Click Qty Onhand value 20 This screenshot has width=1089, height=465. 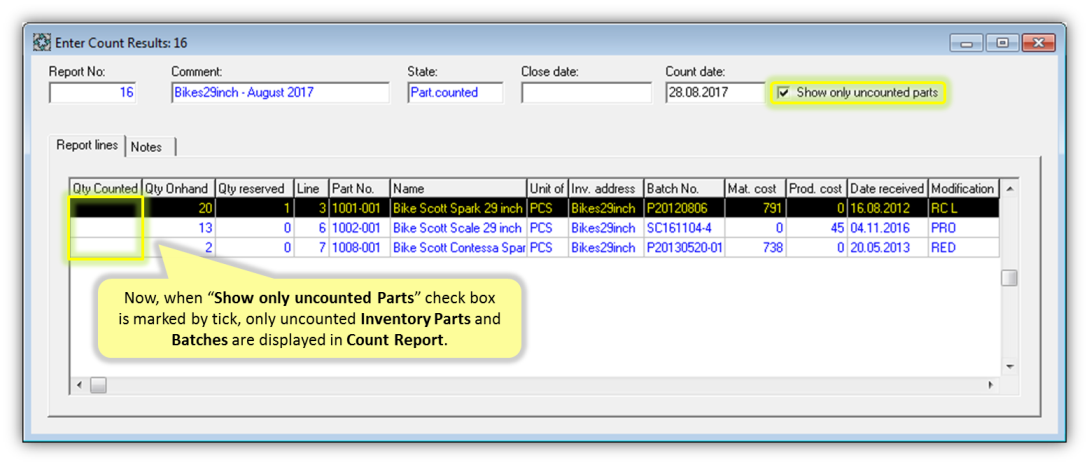pos(178,208)
